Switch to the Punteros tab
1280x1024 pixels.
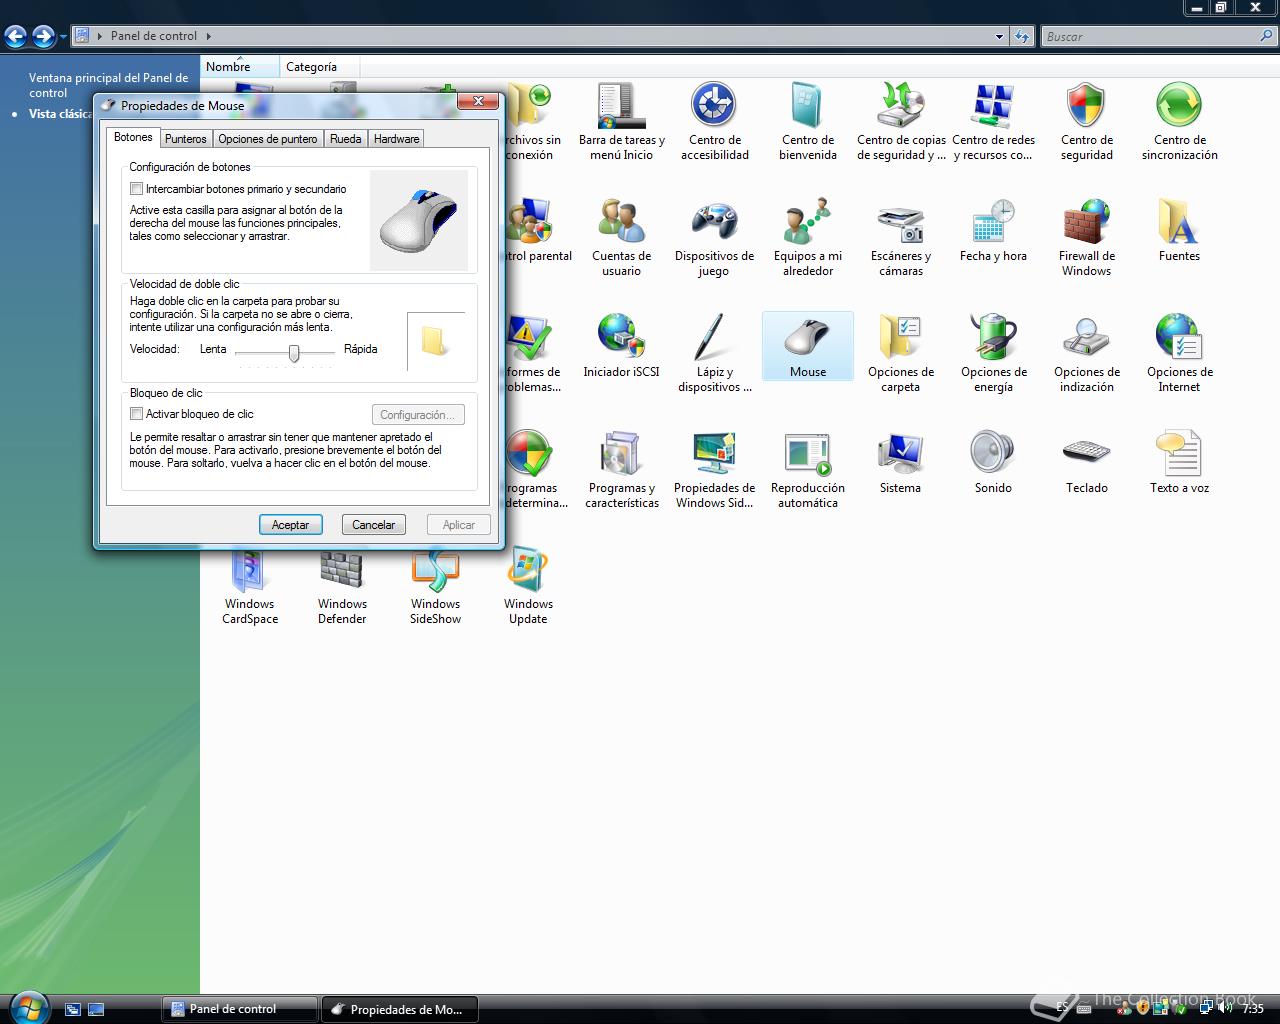pyautogui.click(x=185, y=139)
